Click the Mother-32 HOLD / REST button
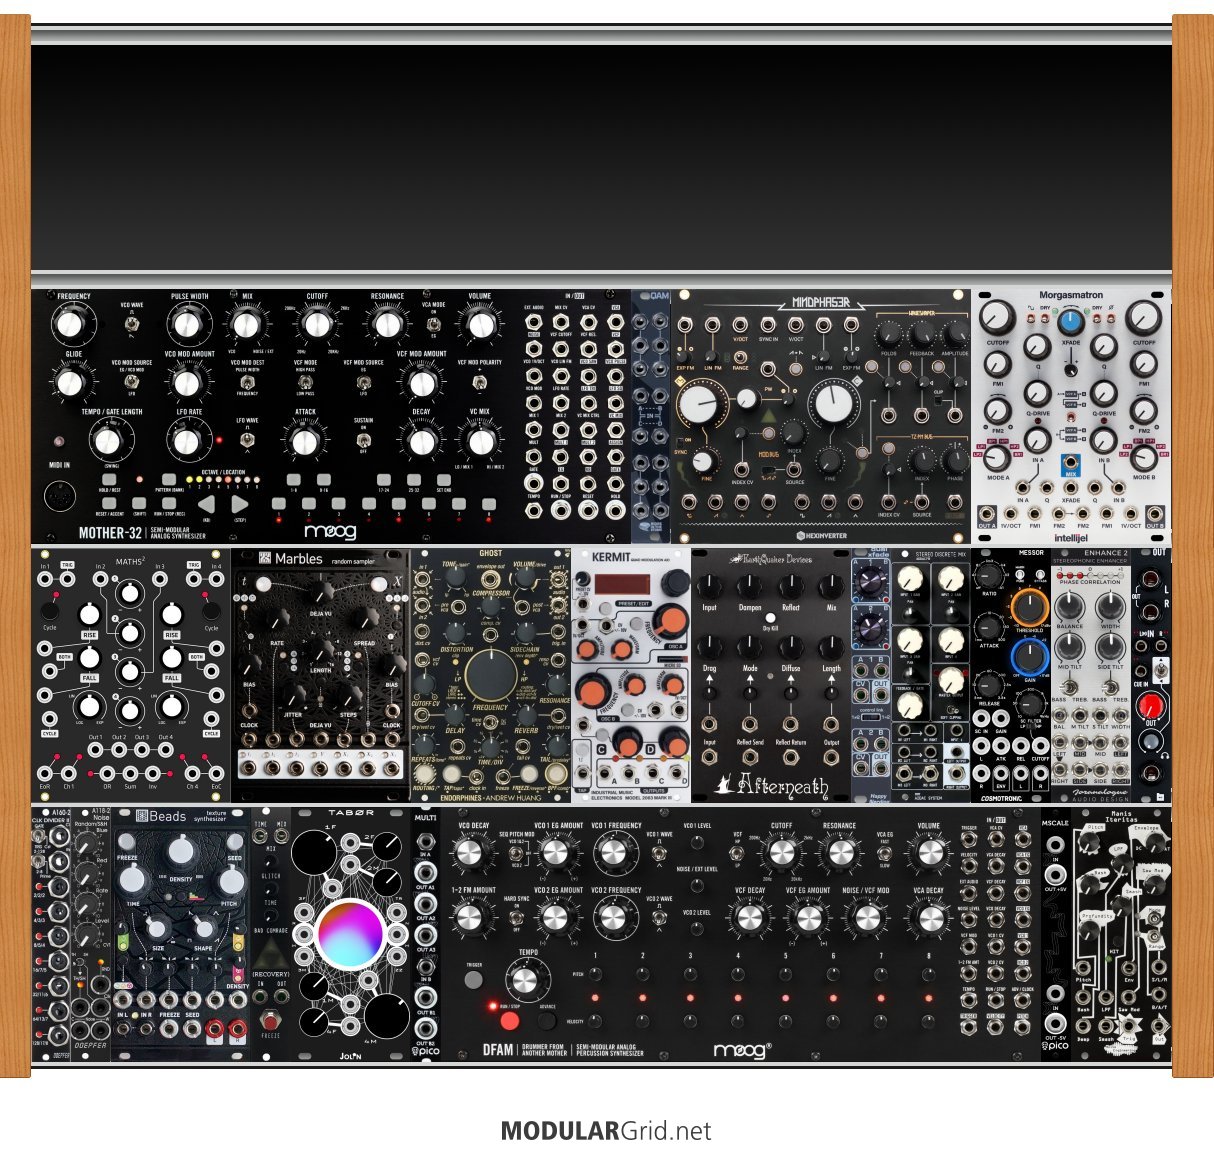This screenshot has width=1214, height=1152. (x=110, y=480)
